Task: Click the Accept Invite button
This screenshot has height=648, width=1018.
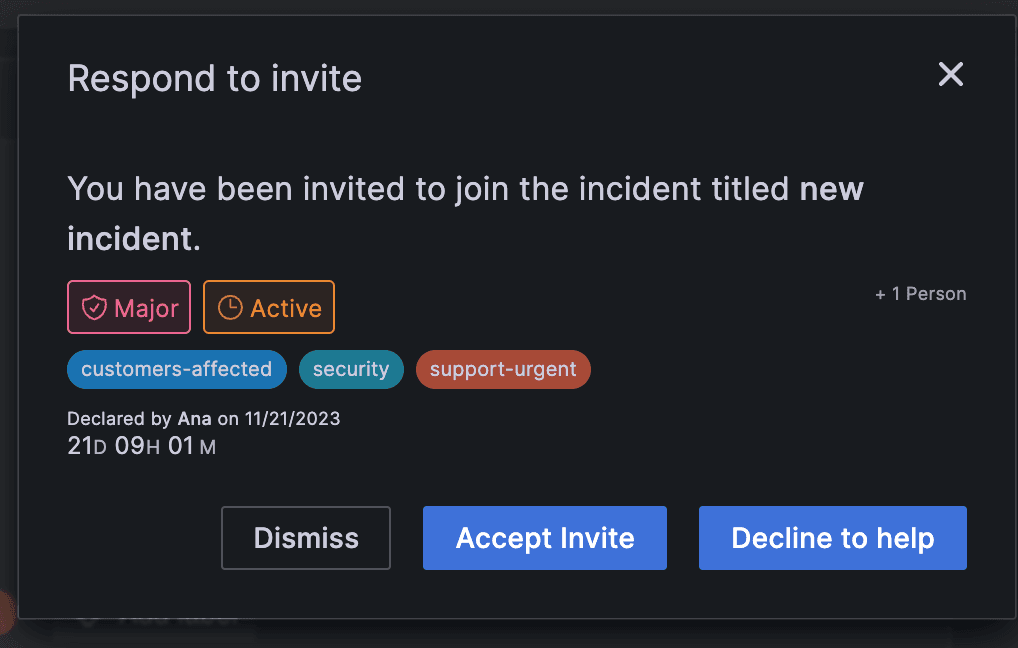Action: [544, 538]
